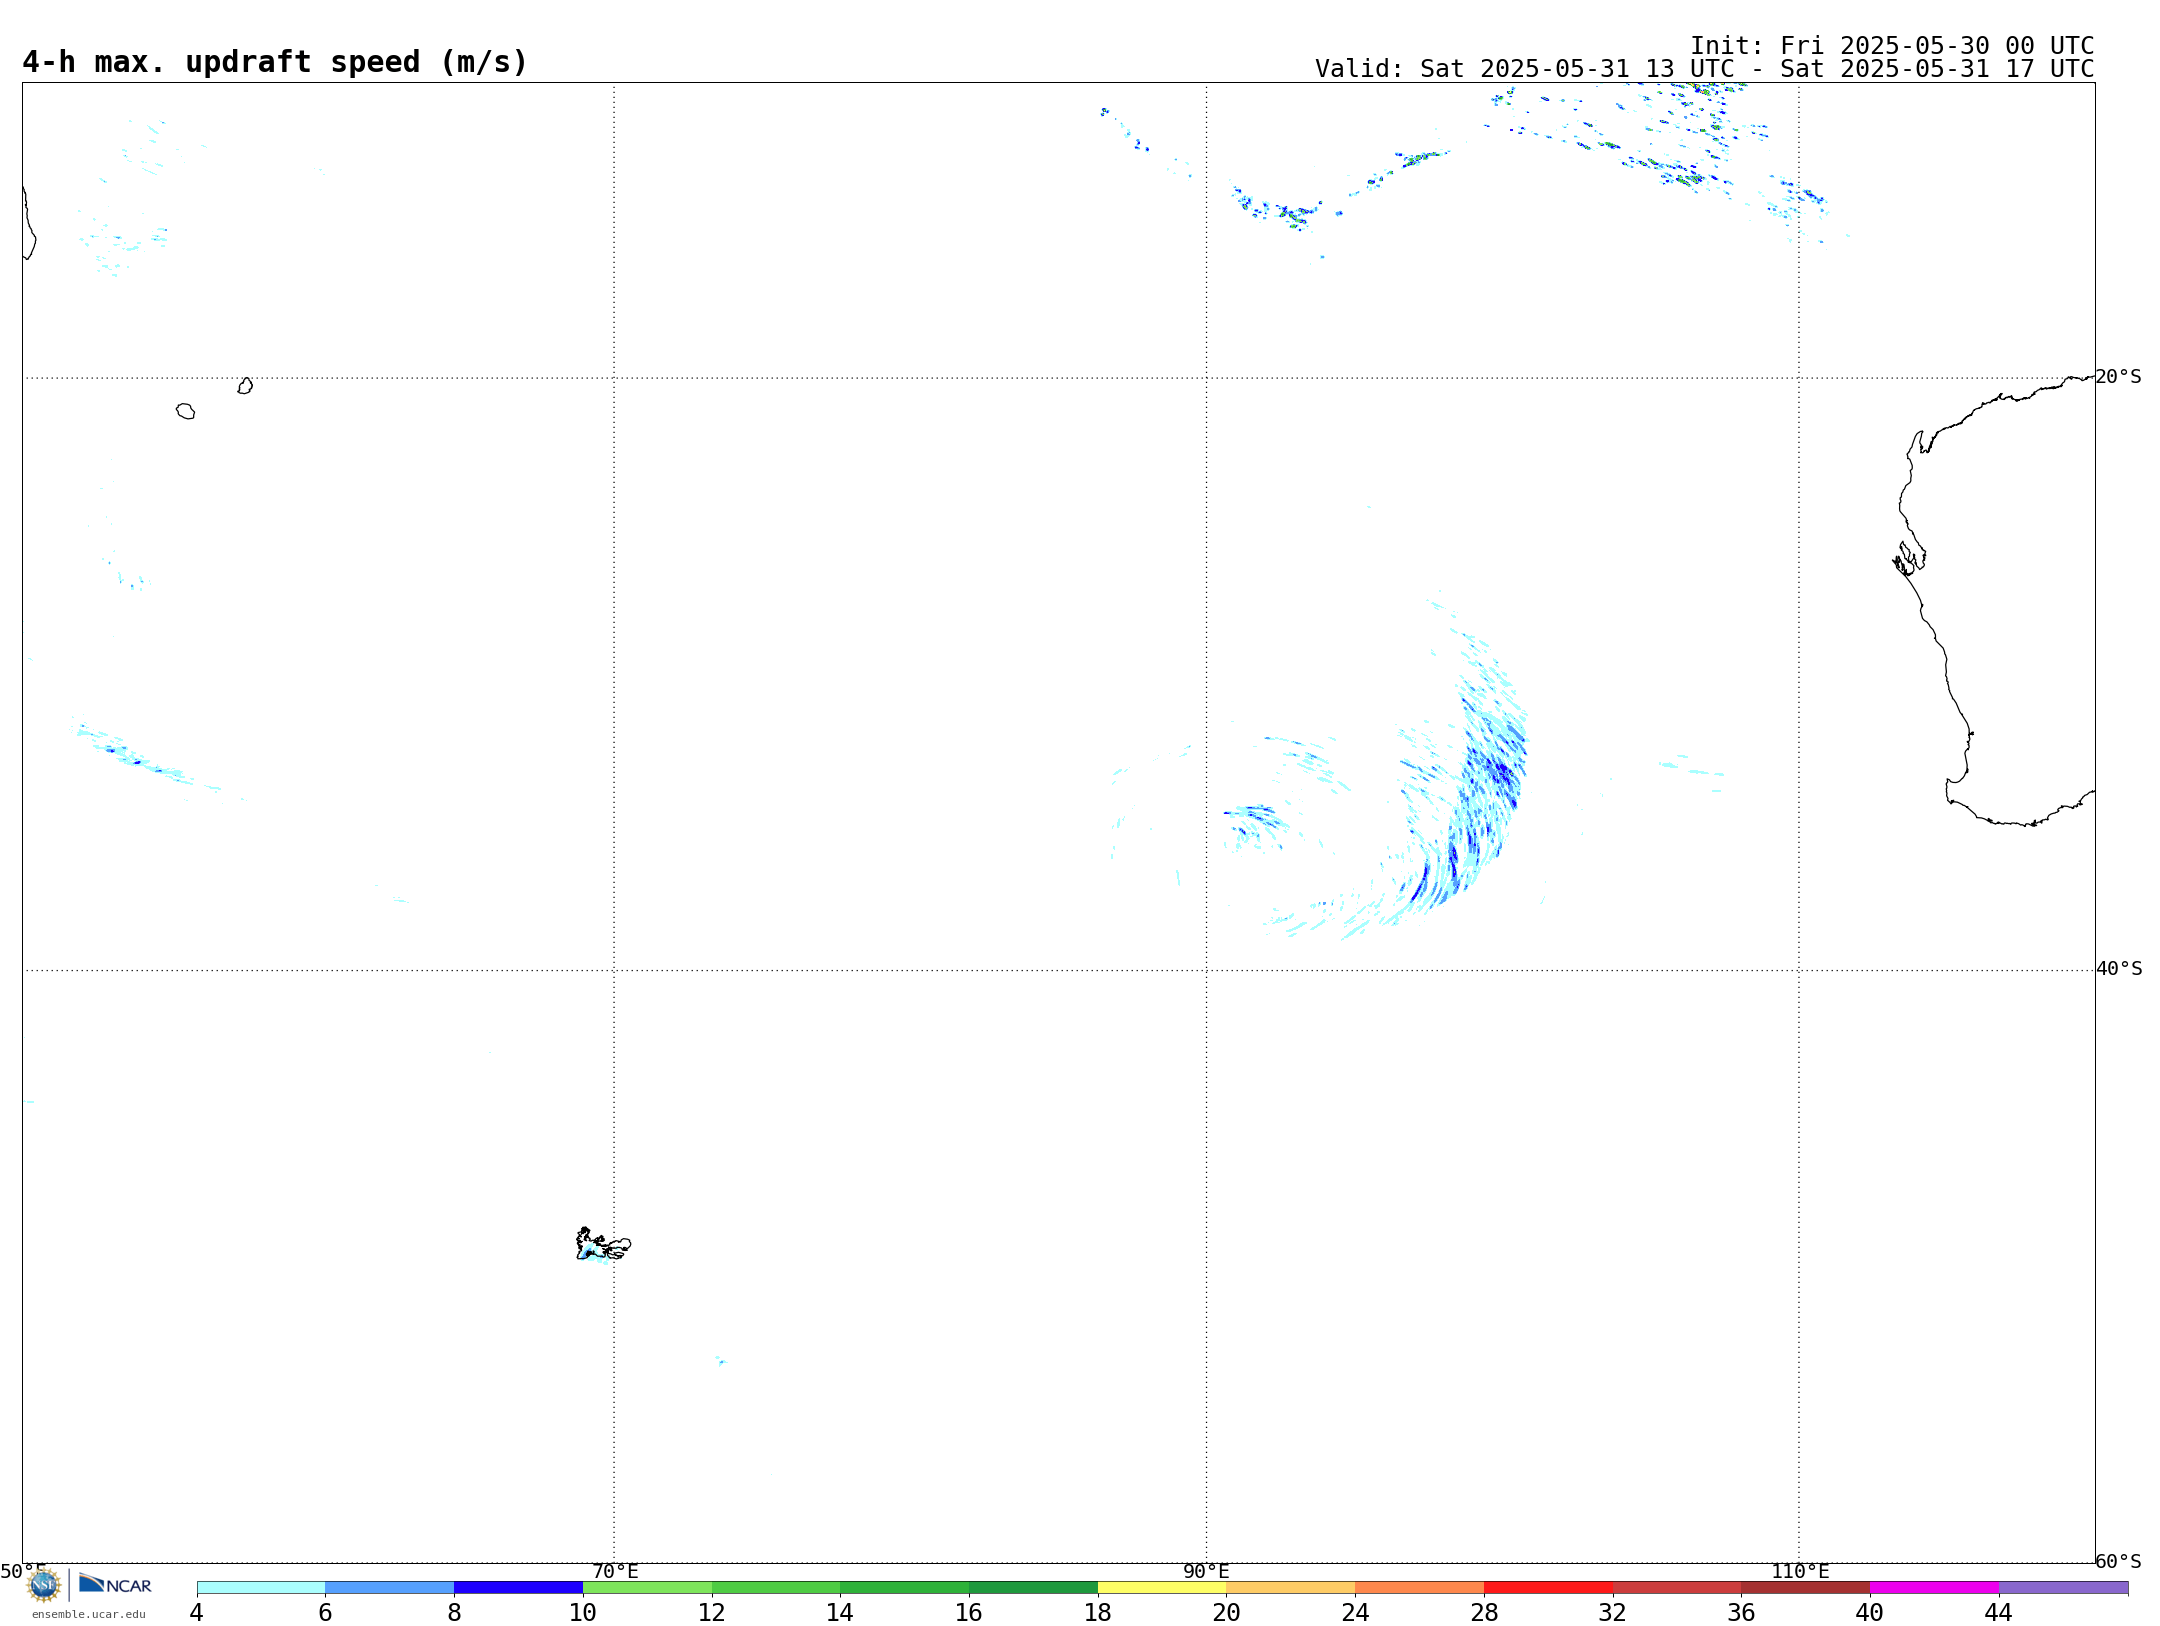Click the Madagascar coast outline at left edge
Image resolution: width=2160 pixels, height=1626 pixels.
29,222
